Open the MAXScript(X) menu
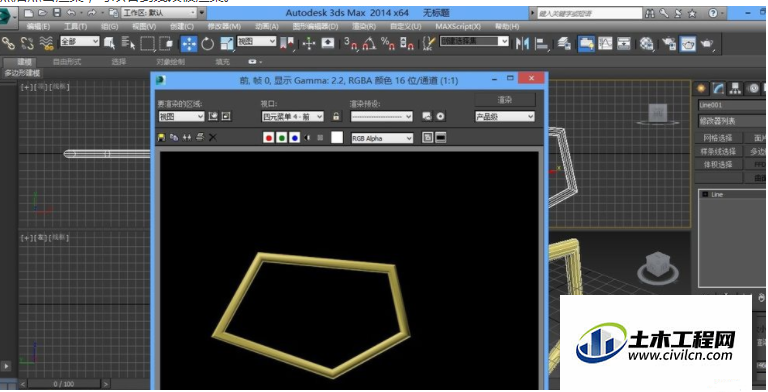768x392 pixels. click(458, 26)
